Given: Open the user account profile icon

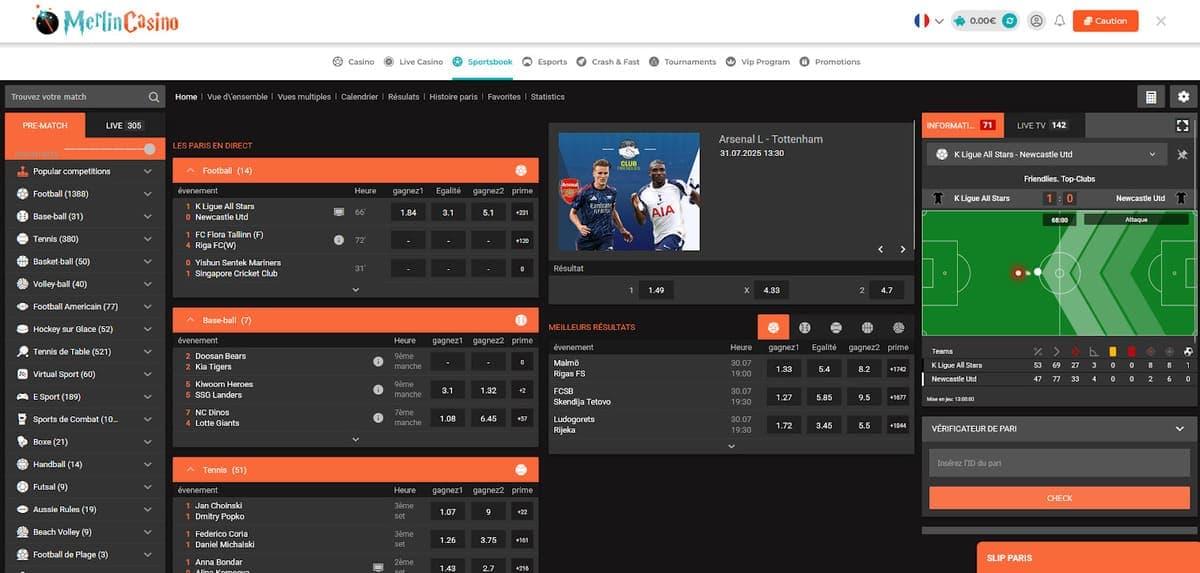Looking at the screenshot, I should (1036, 21).
